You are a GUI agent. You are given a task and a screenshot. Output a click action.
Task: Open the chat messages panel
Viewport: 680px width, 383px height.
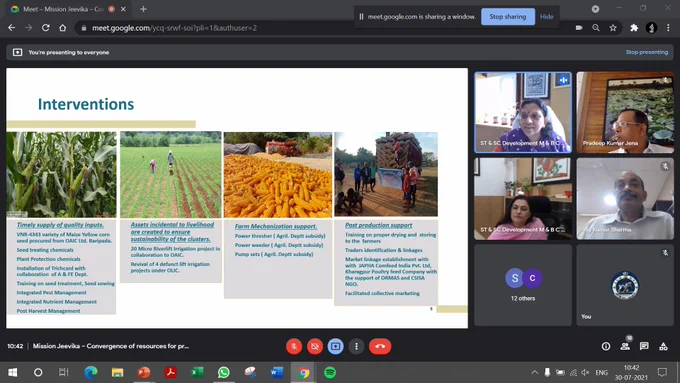pos(644,346)
